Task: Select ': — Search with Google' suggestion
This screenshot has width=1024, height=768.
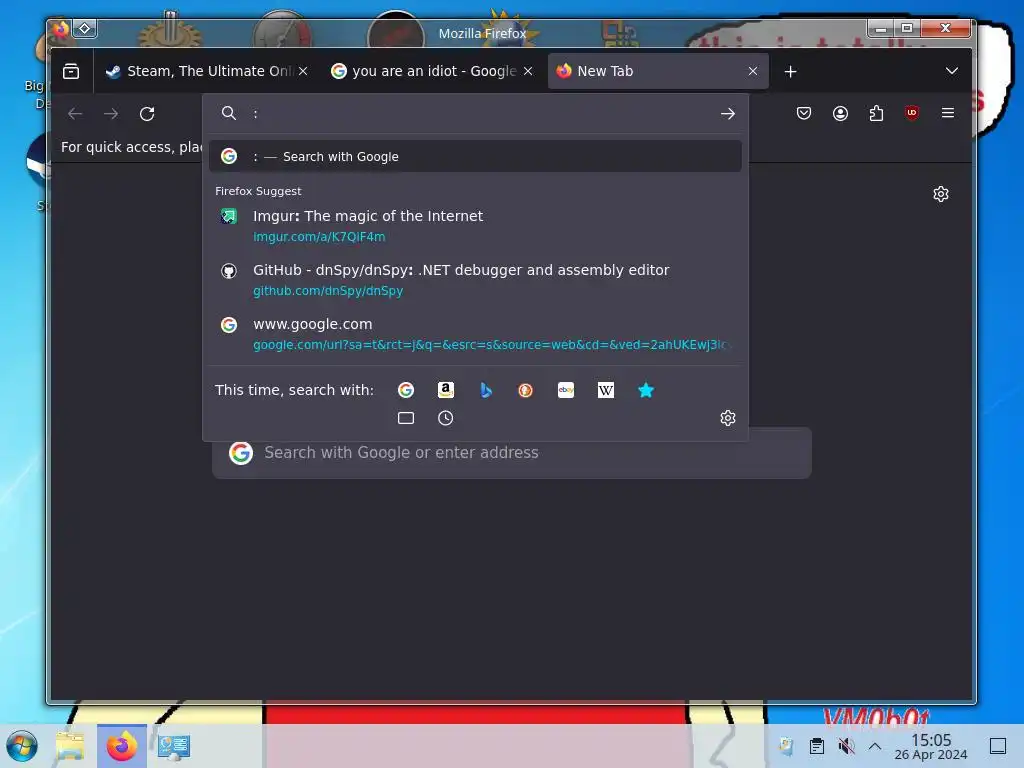Action: [475, 156]
